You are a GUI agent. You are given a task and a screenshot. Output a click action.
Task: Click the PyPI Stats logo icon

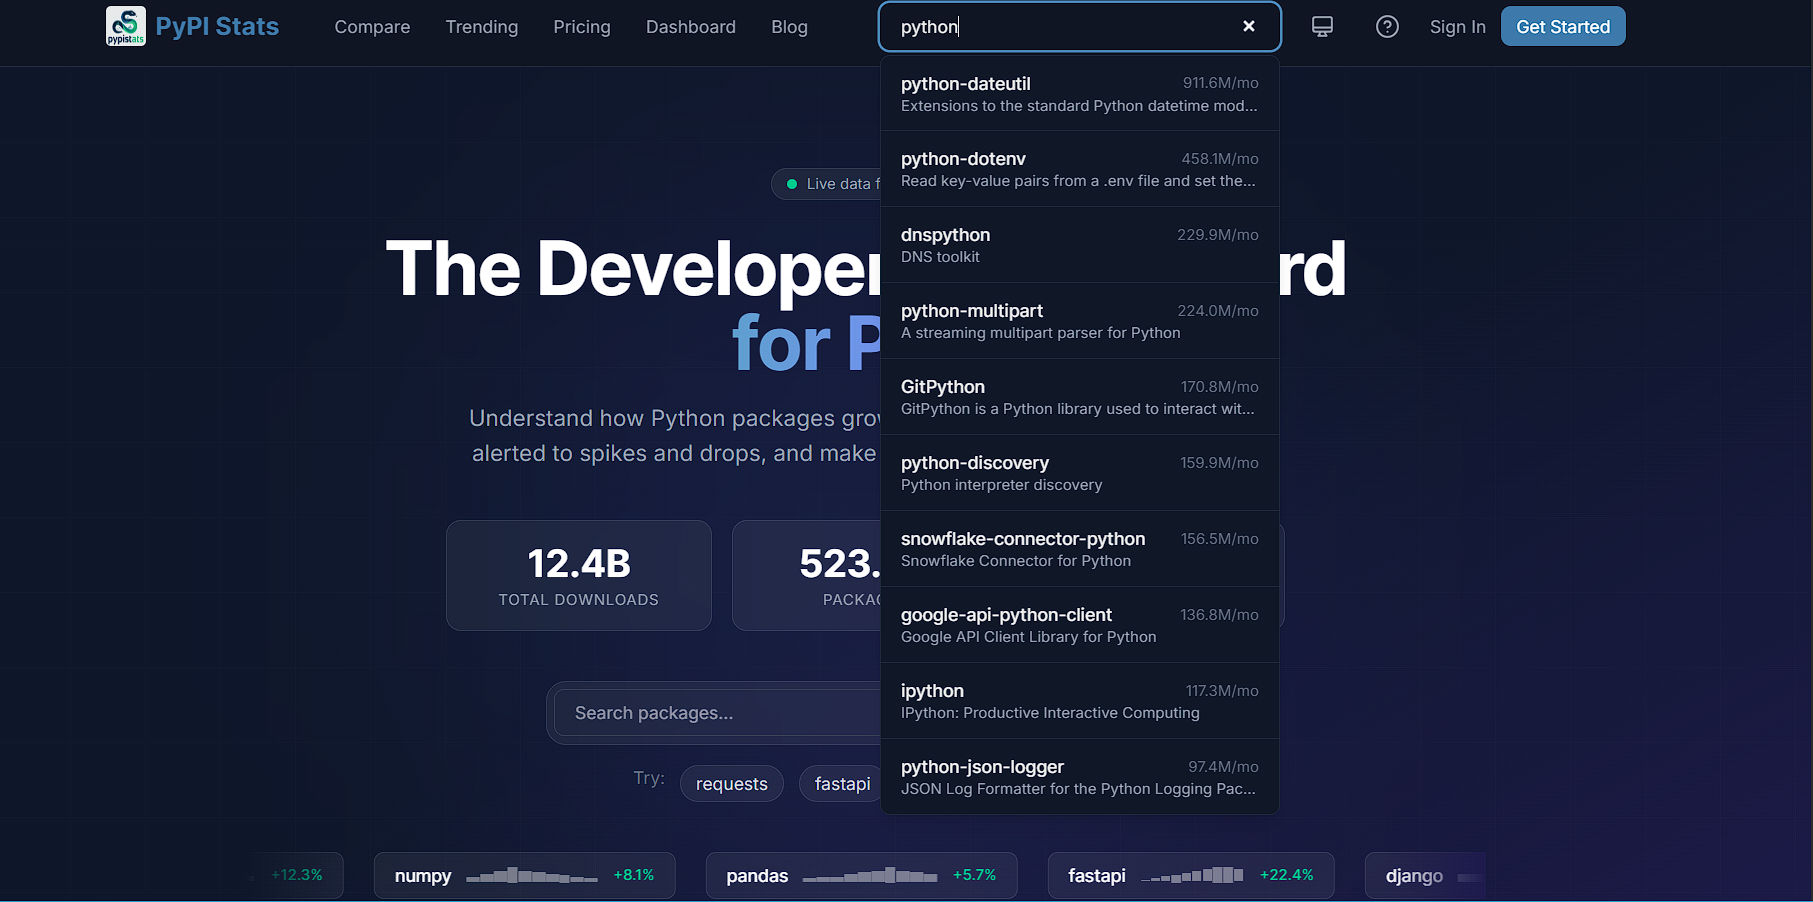coord(124,25)
